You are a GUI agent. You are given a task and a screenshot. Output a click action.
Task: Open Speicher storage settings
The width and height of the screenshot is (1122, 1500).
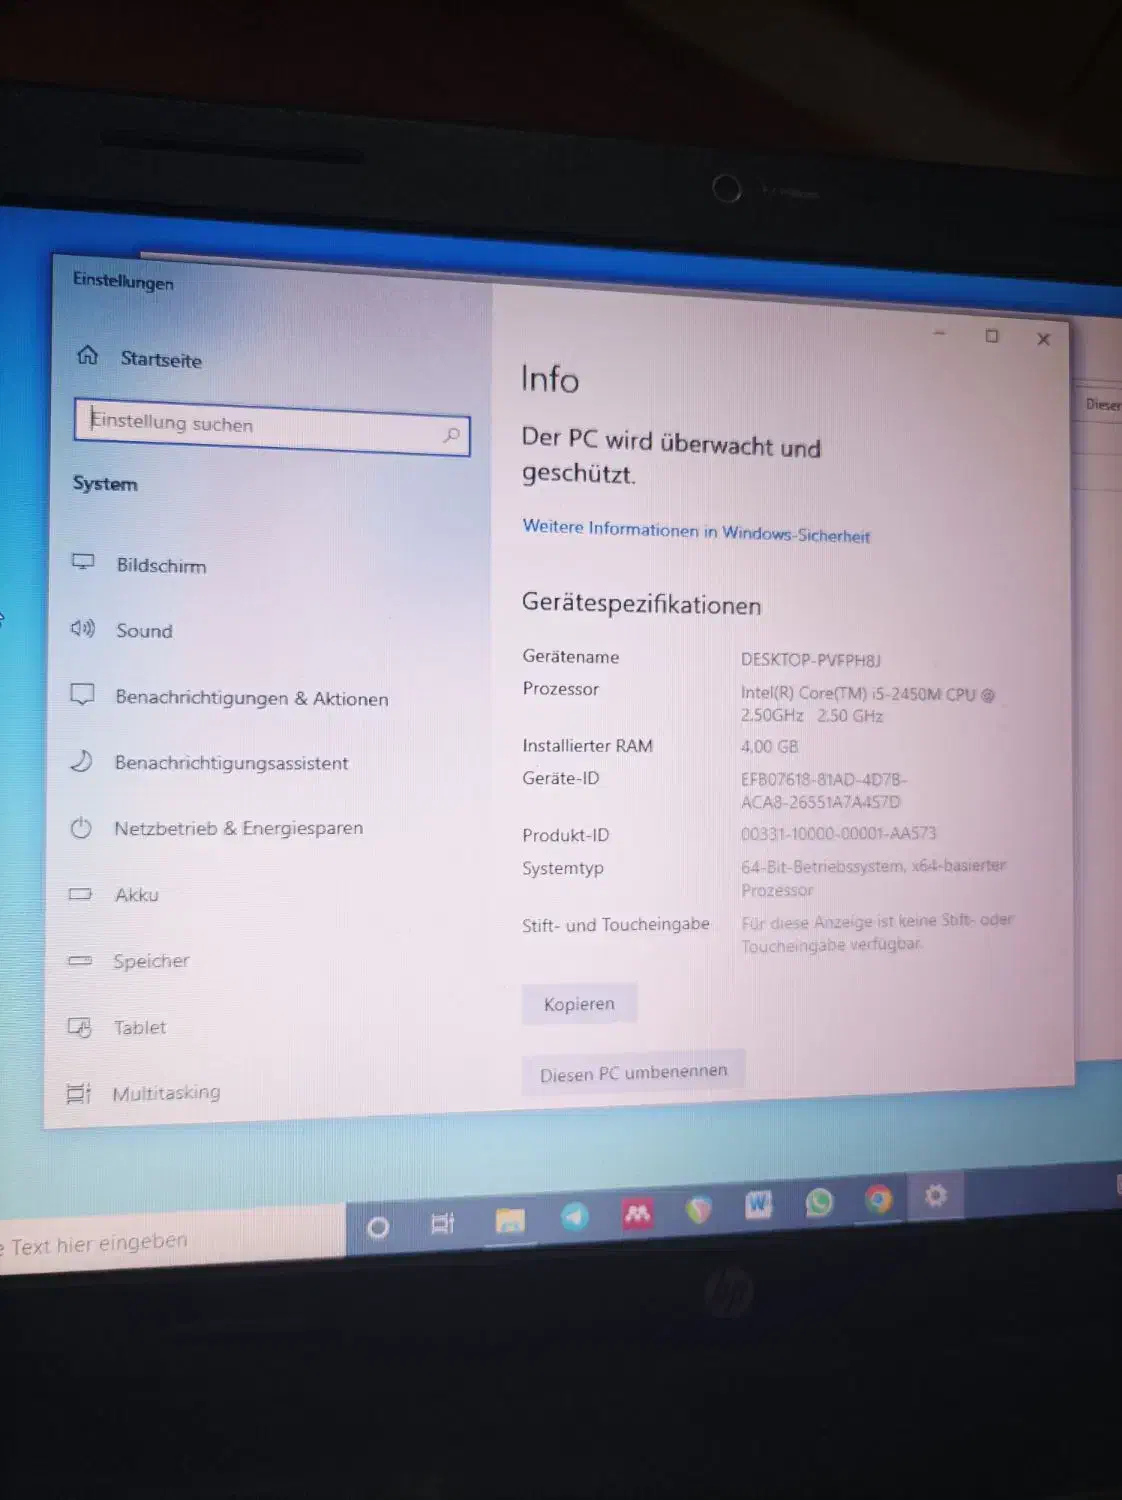coord(150,961)
